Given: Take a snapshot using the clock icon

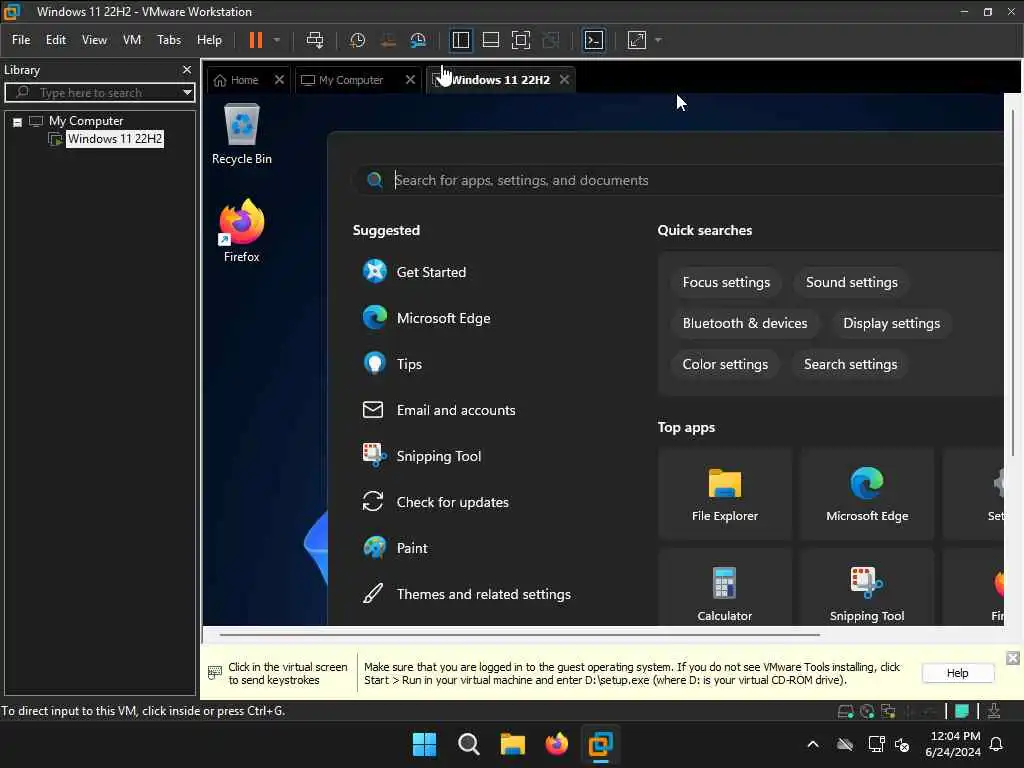Looking at the screenshot, I should pos(357,40).
